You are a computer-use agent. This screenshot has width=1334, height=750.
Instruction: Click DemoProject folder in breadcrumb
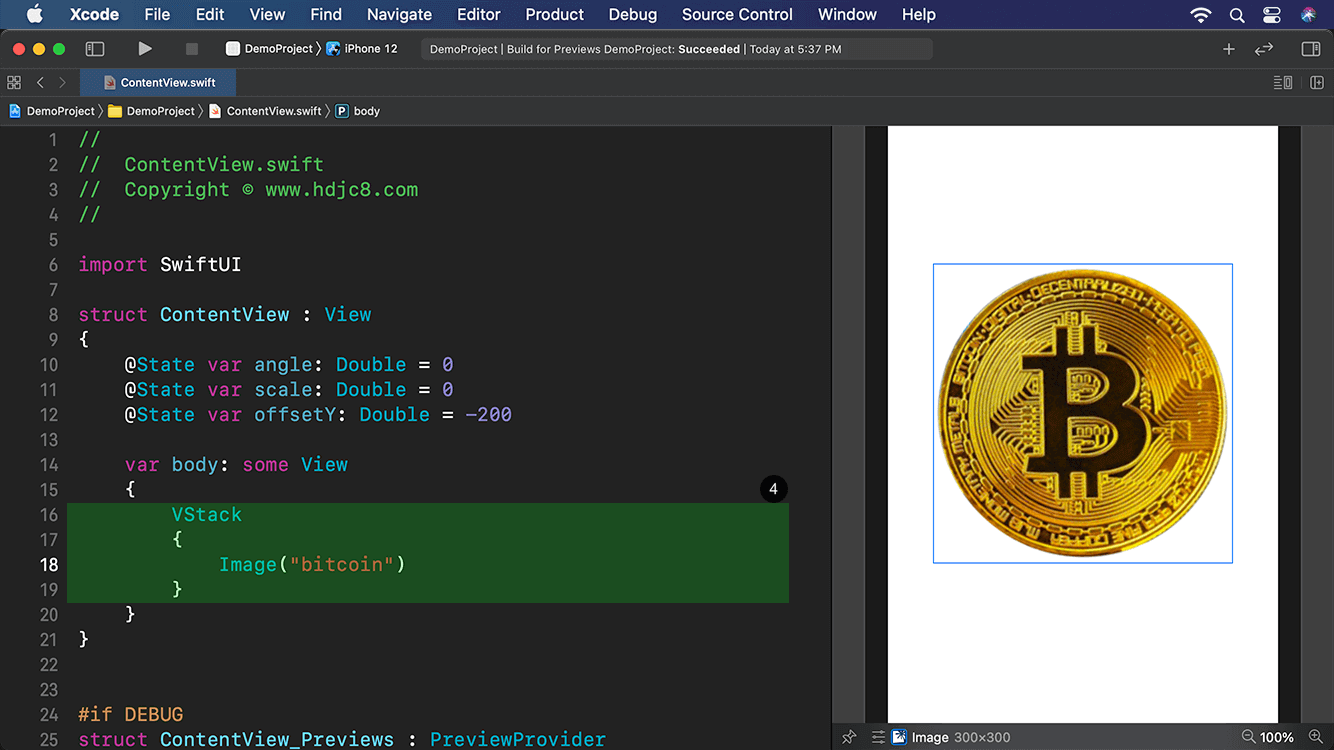click(x=151, y=111)
